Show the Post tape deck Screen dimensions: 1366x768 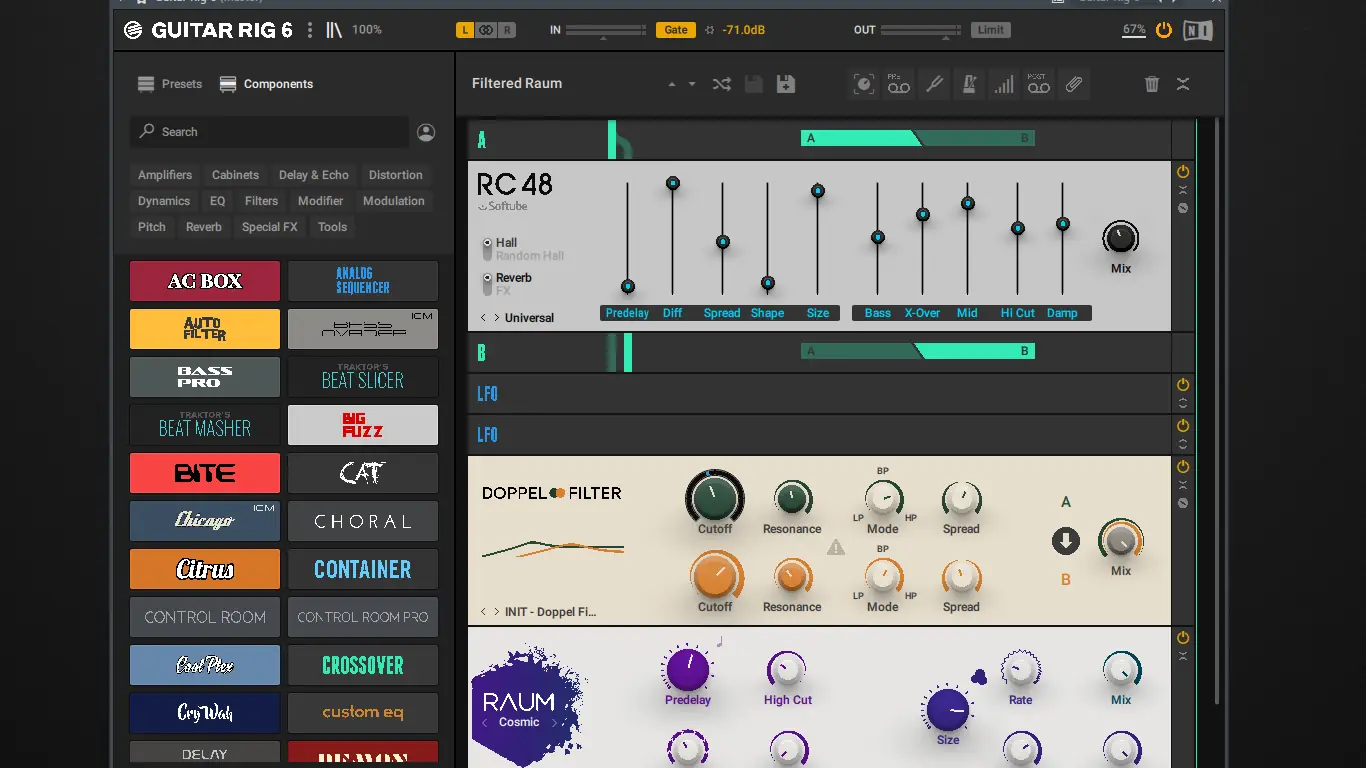pos(1039,84)
